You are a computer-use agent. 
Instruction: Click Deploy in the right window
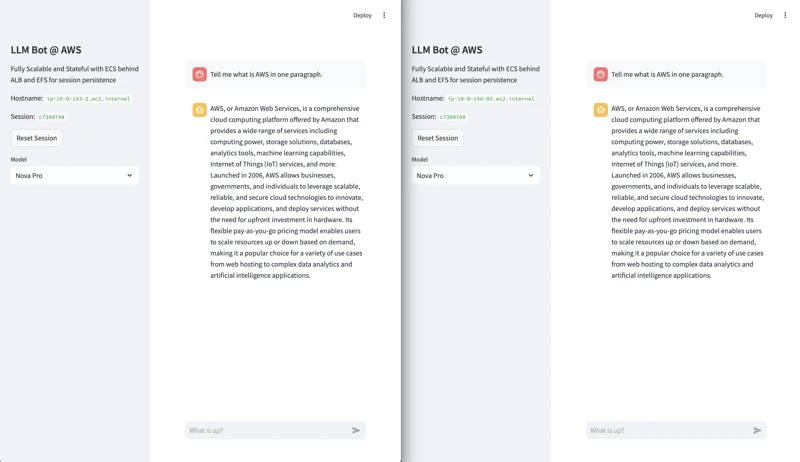(763, 15)
